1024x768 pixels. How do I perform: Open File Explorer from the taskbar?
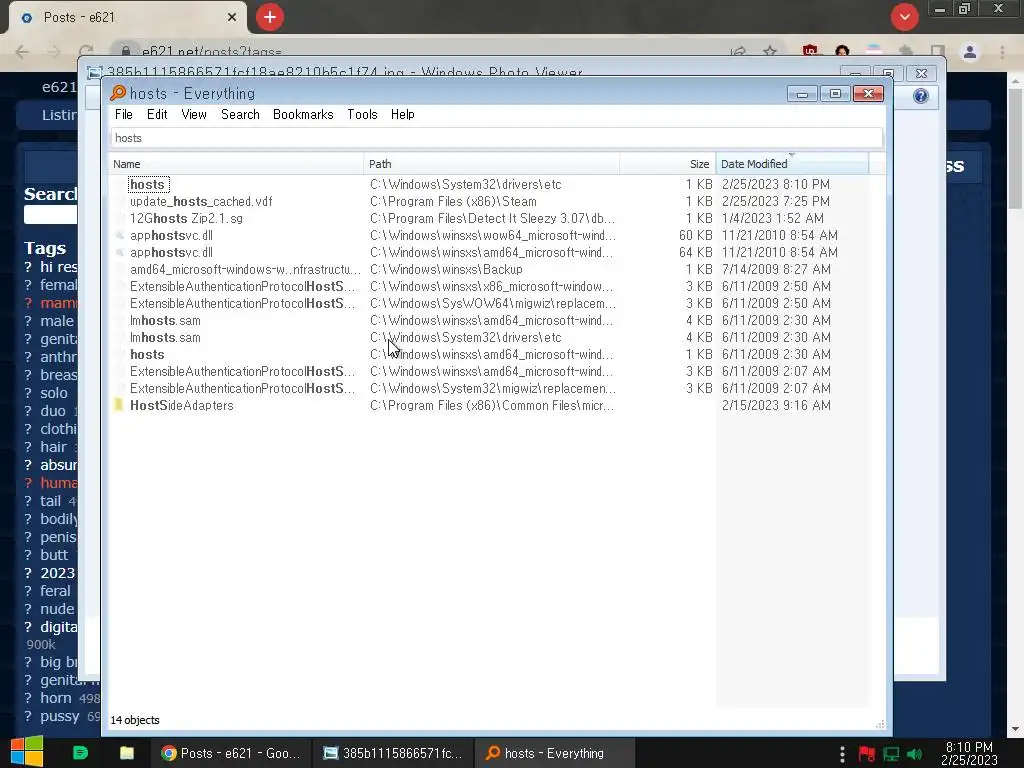click(127, 753)
